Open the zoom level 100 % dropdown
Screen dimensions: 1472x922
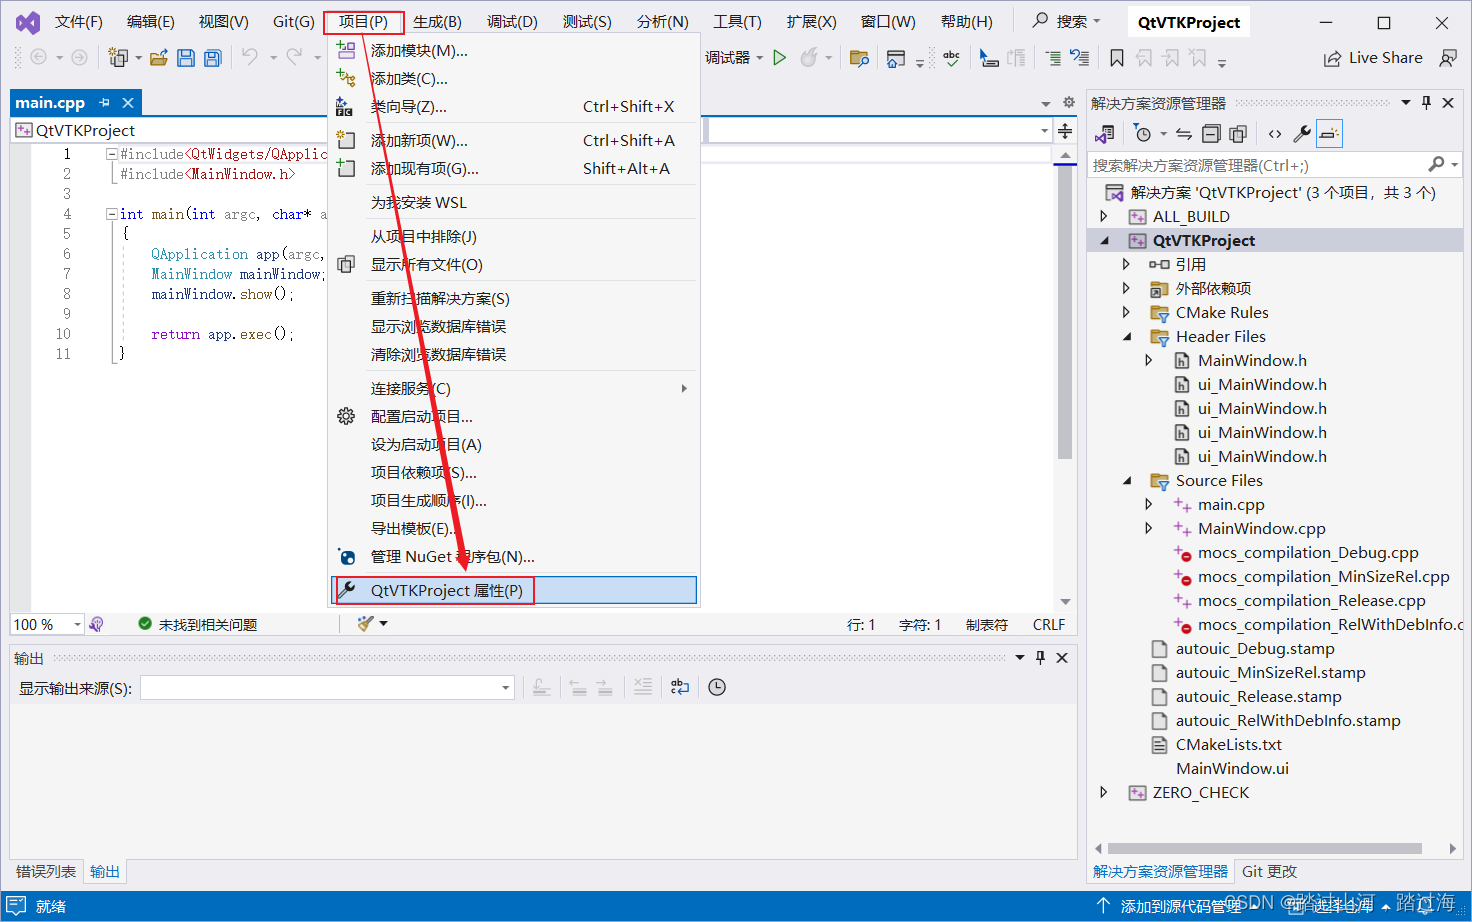pos(77,625)
